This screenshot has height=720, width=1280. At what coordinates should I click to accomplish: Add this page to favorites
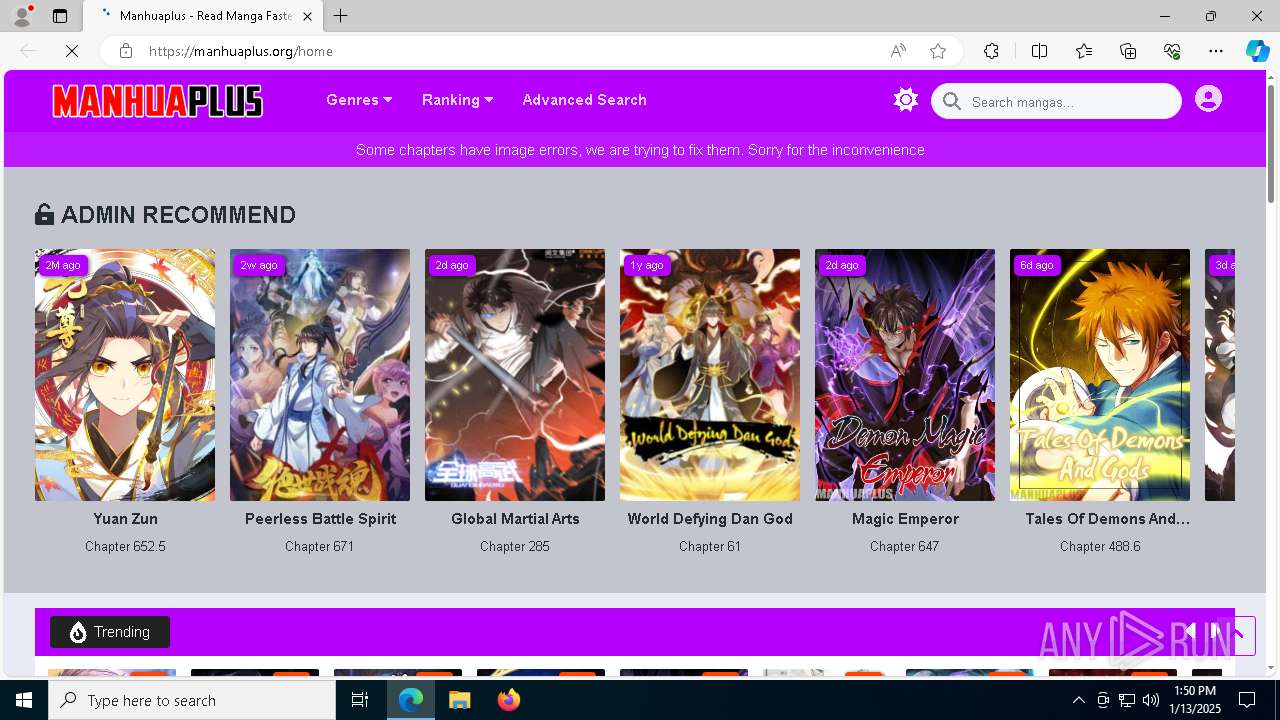click(938, 51)
